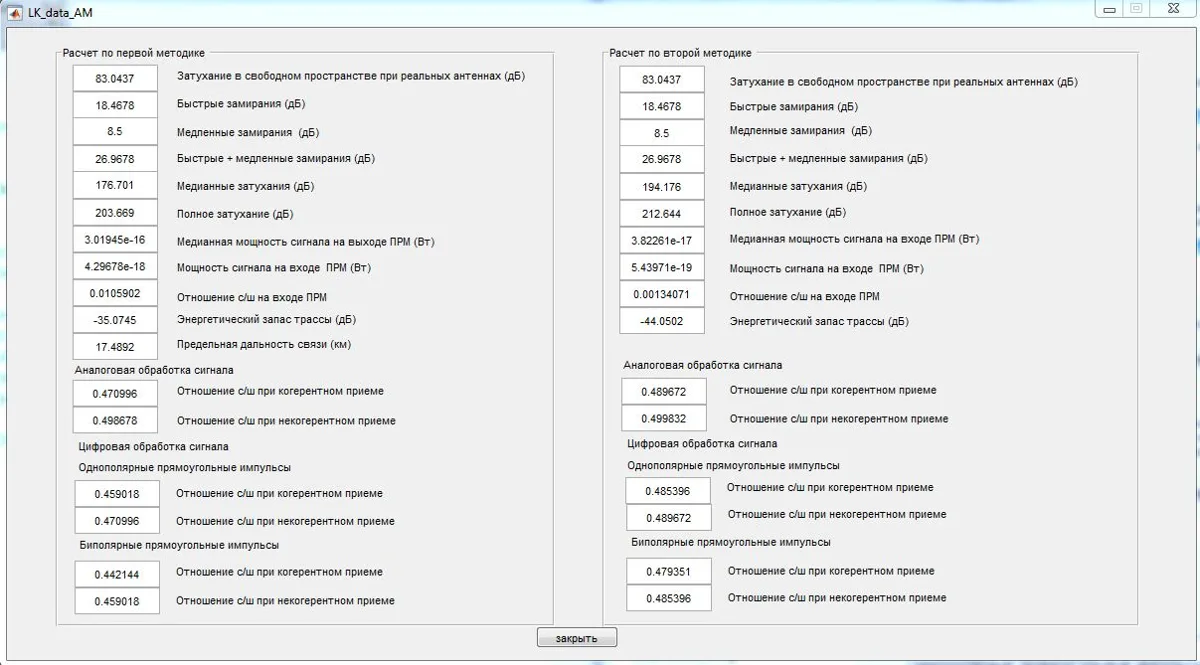
Task: Select the 17.4892 maximum range field
Action: [x=115, y=346]
